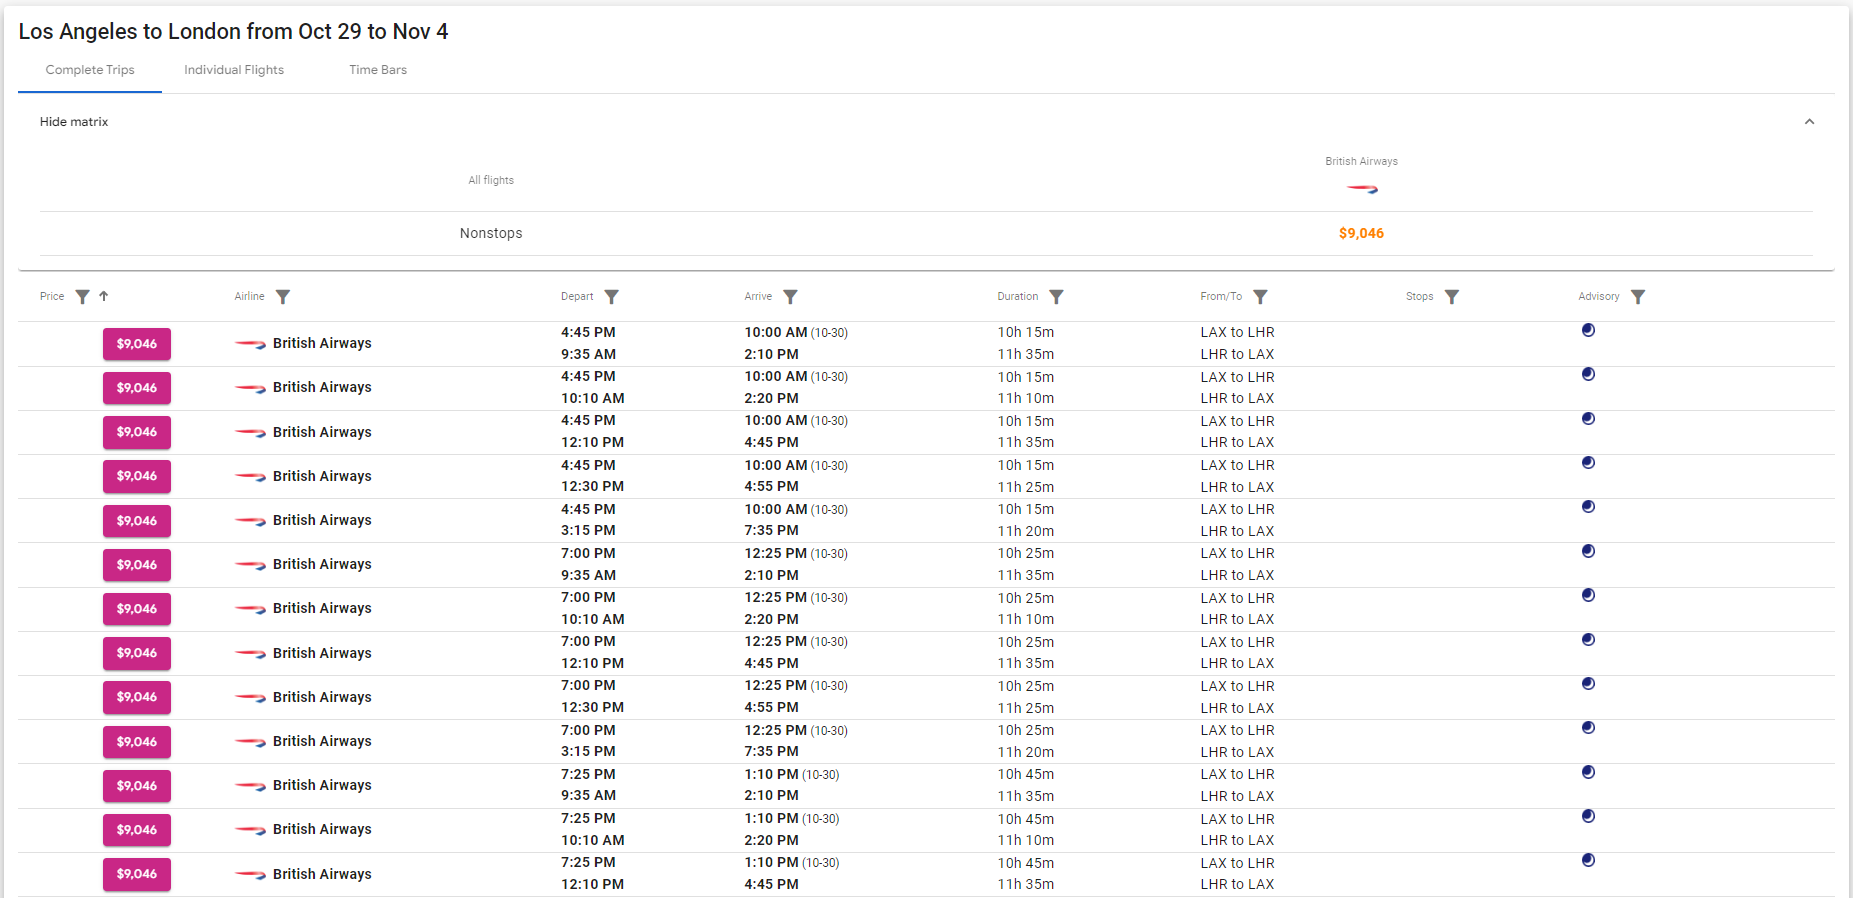
Task: Open the Advisory column filter icon
Action: coord(1638,297)
